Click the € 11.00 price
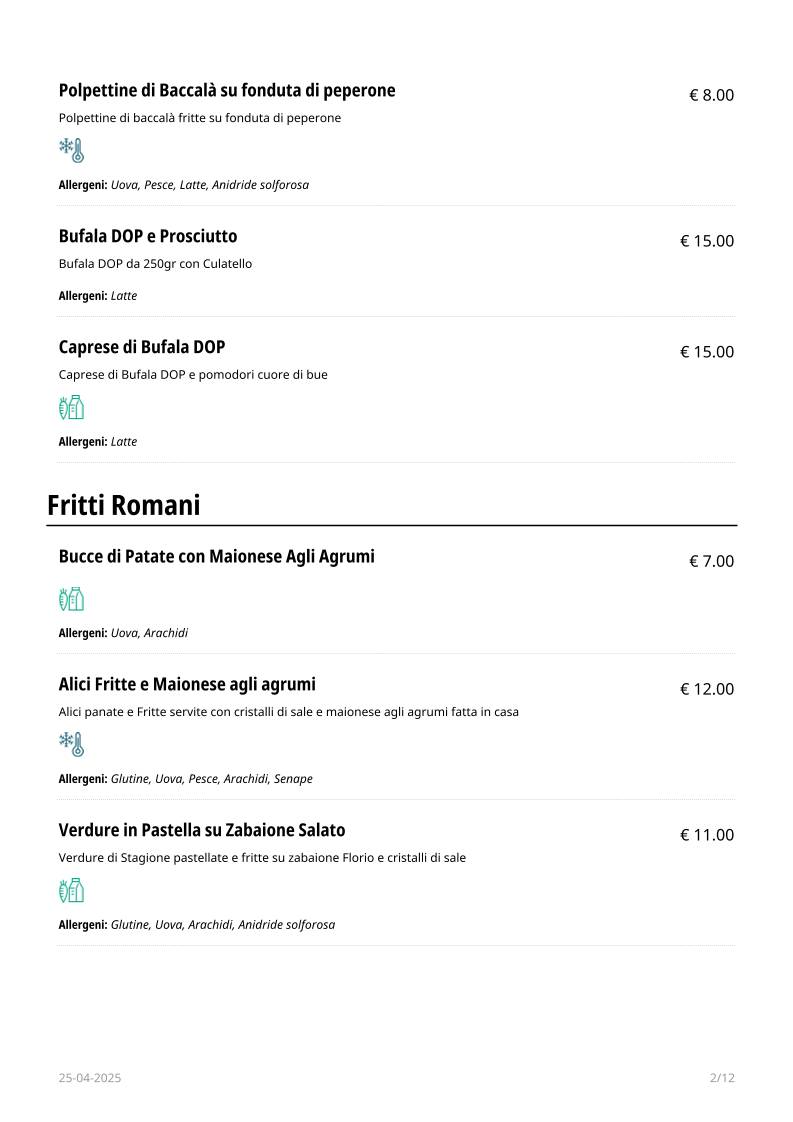The width and height of the screenshot is (793, 1122). [707, 835]
